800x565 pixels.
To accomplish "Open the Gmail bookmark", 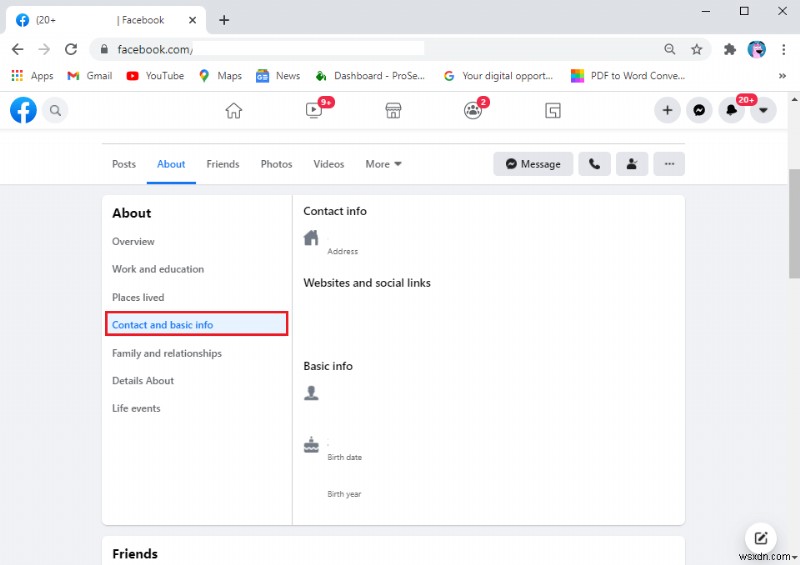I will pyautogui.click(x=90, y=76).
